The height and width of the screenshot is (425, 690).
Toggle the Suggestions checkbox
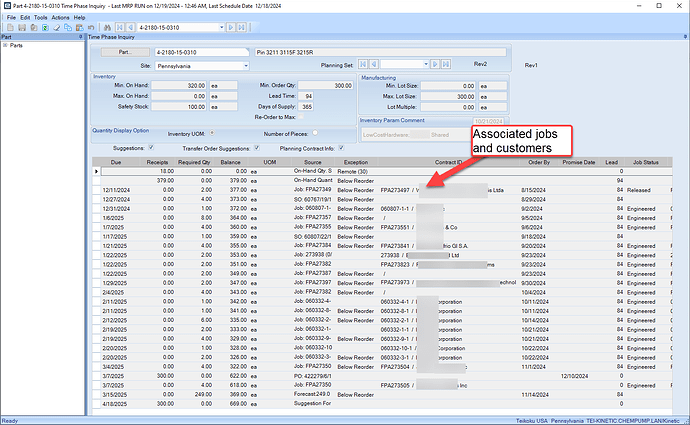coord(151,147)
